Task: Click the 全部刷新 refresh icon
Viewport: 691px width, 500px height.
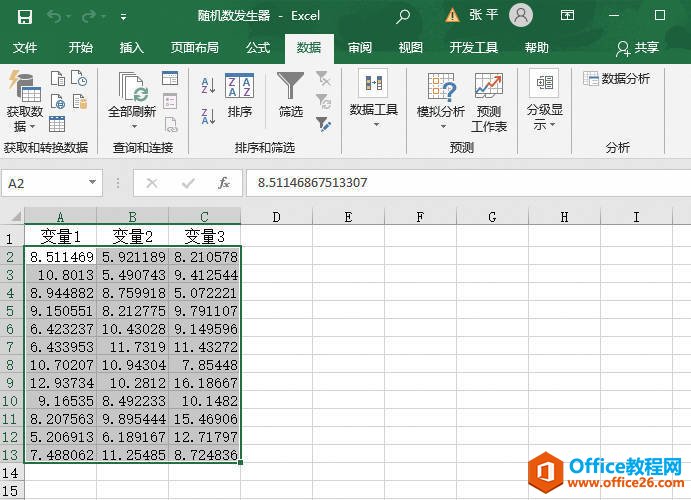Action: (x=132, y=88)
